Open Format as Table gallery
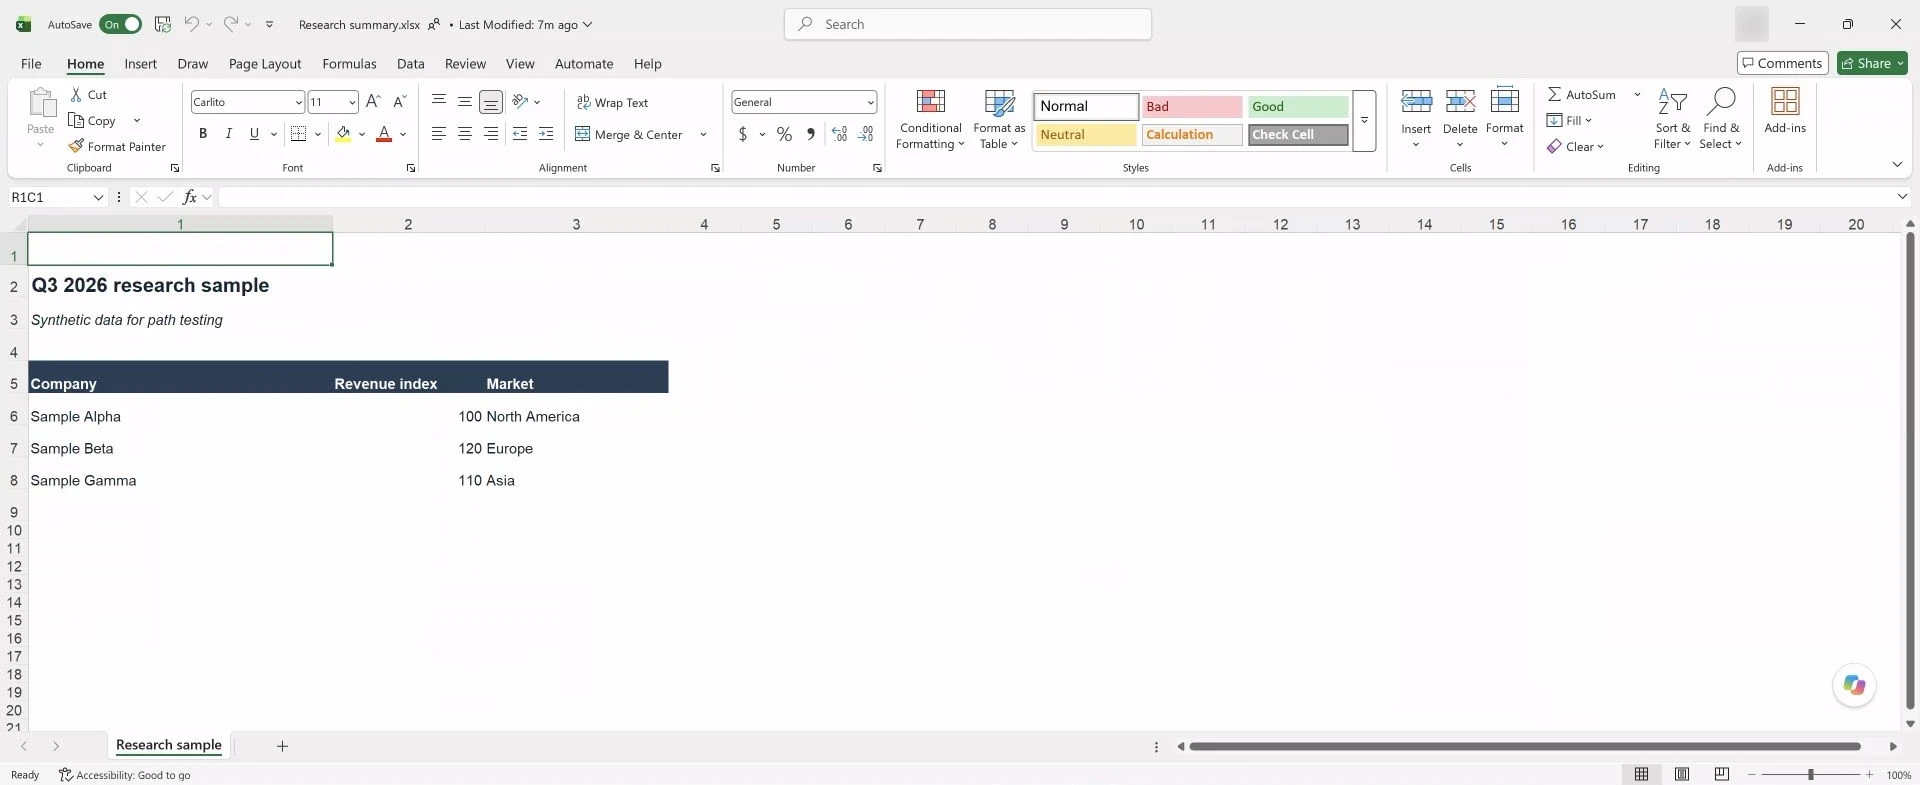This screenshot has height=785, width=1920. click(x=999, y=119)
